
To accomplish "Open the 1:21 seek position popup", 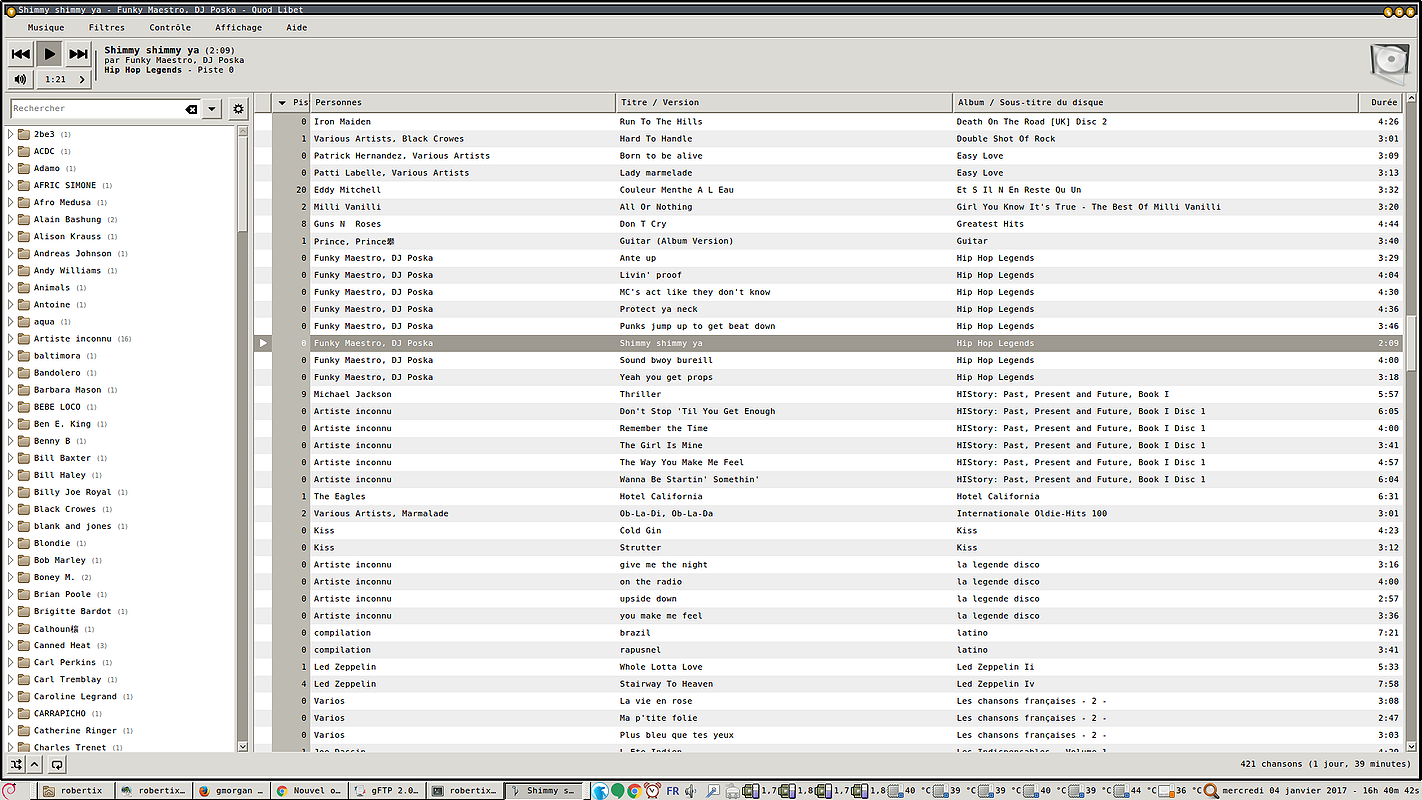I will point(63,79).
